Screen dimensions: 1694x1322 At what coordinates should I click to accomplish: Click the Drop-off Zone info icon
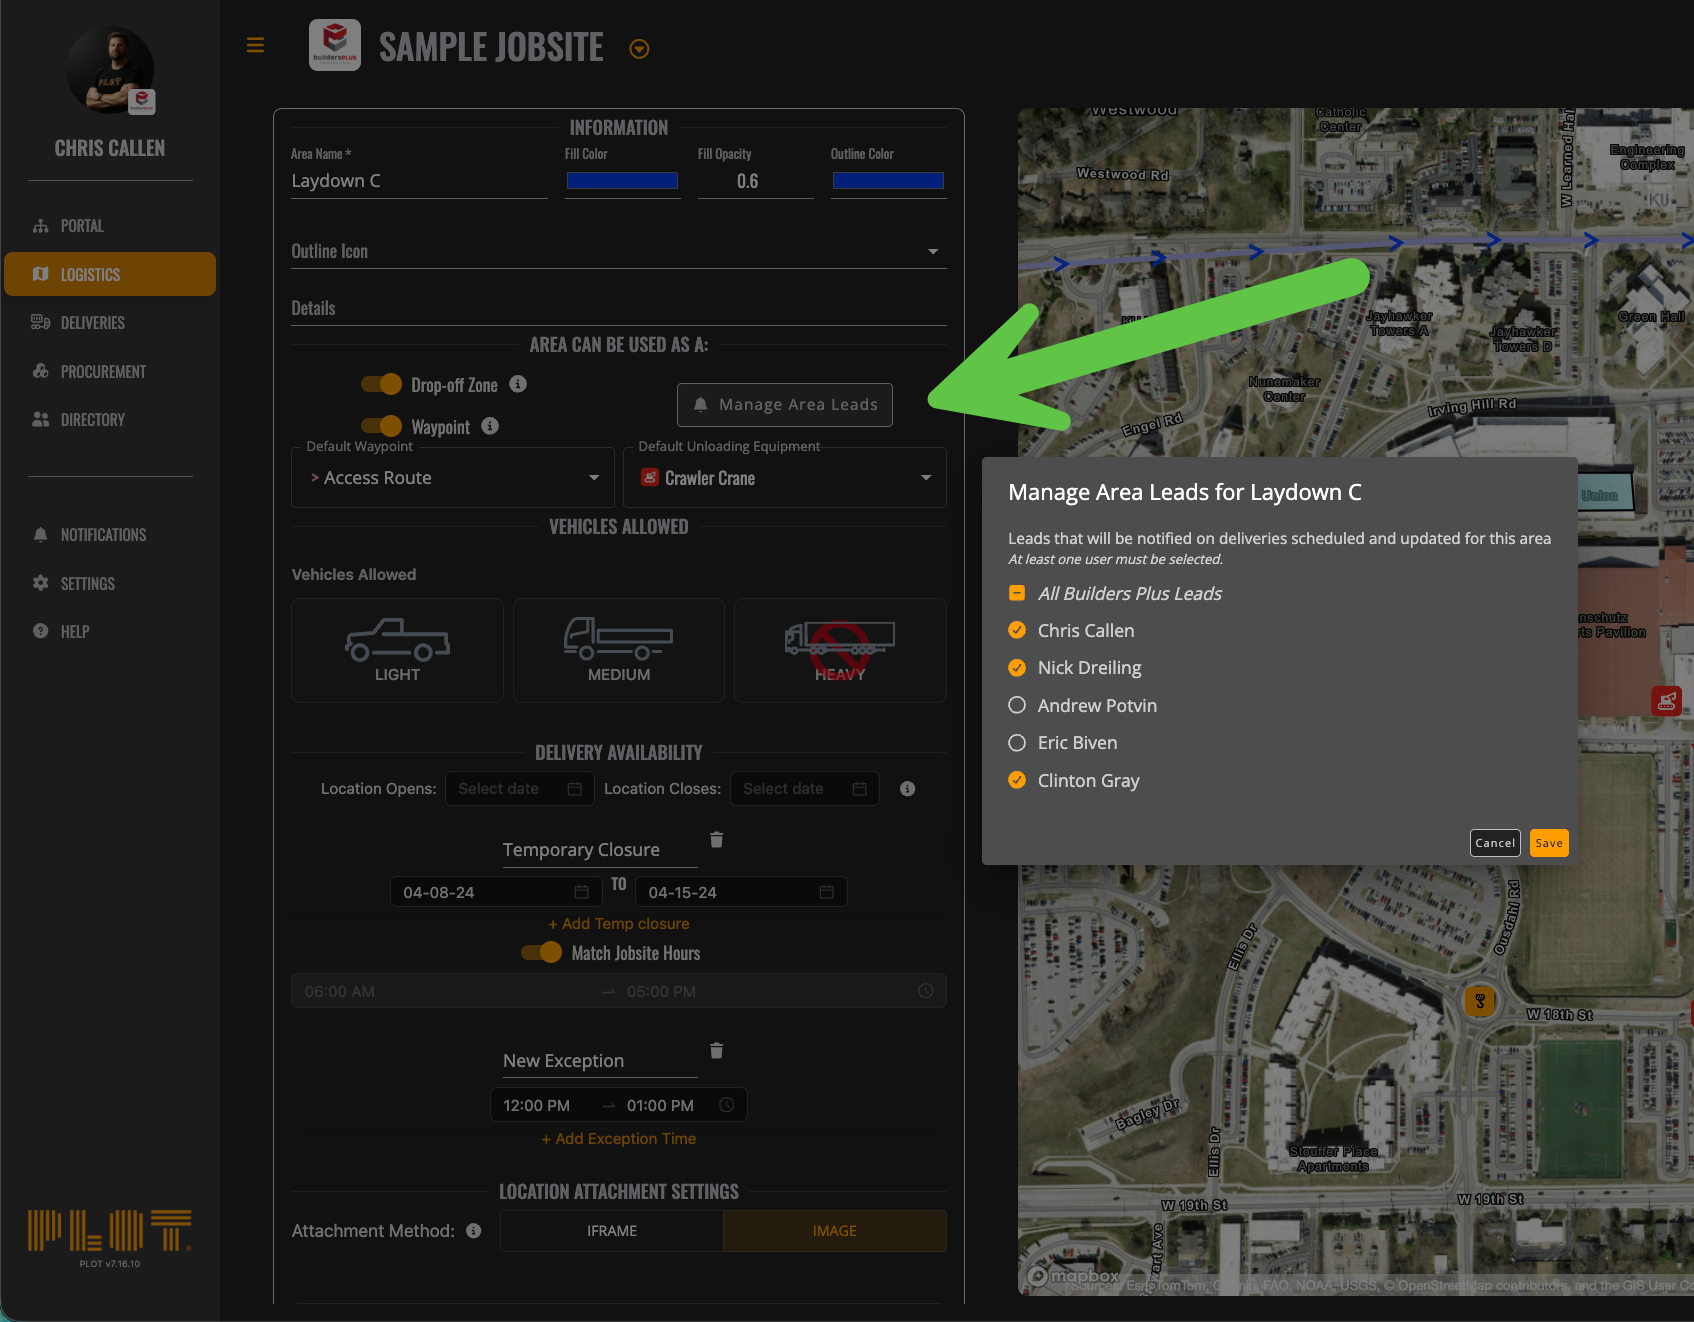[518, 384]
